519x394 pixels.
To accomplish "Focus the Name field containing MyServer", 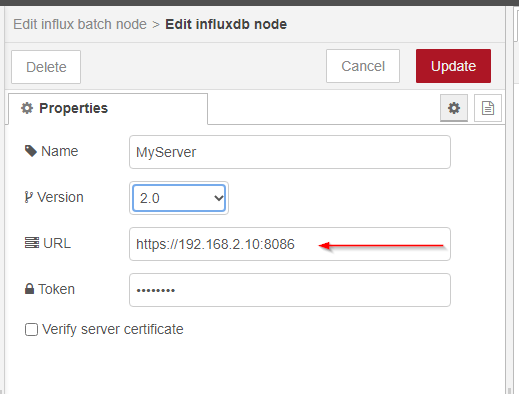I will coord(290,152).
